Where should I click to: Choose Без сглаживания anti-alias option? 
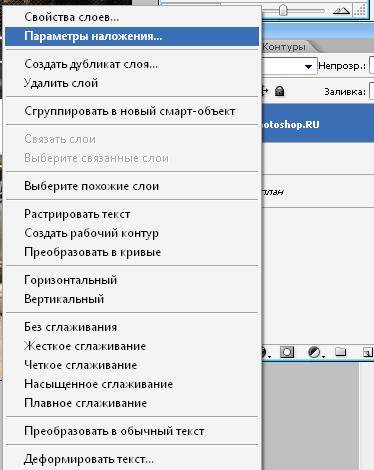[132, 327]
